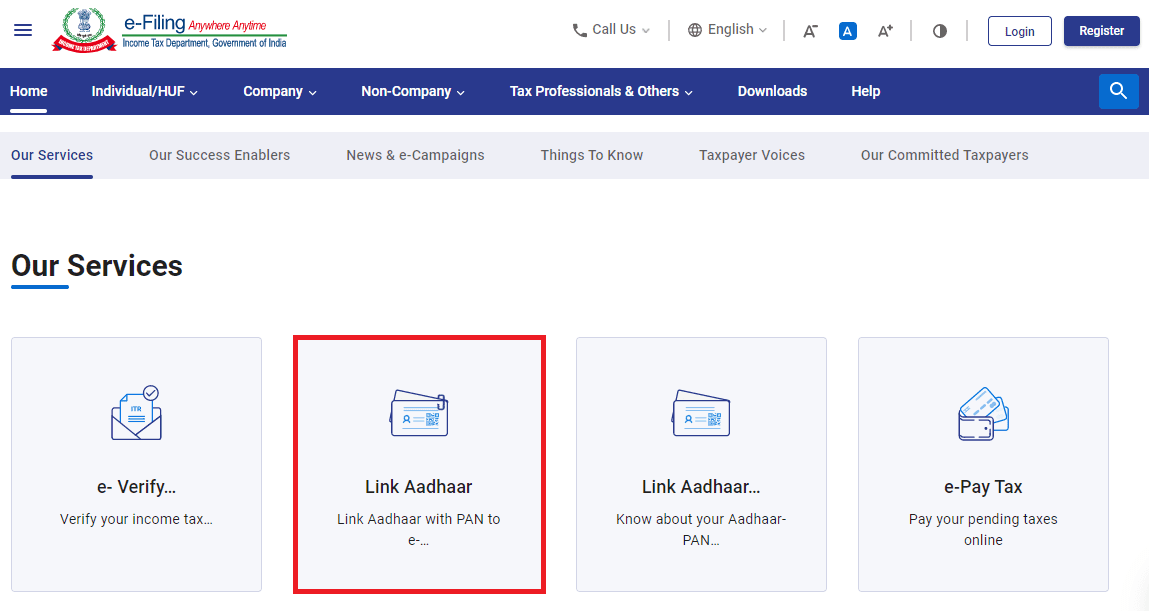Open the Help menu item
Image resolution: width=1149 pixels, height=611 pixels.
865,92
